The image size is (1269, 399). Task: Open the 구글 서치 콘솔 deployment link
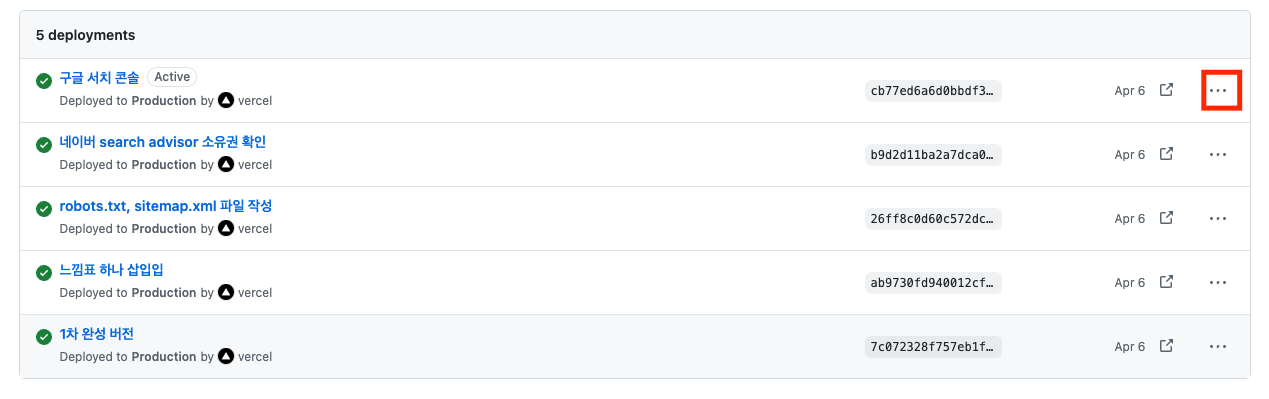(x=99, y=77)
